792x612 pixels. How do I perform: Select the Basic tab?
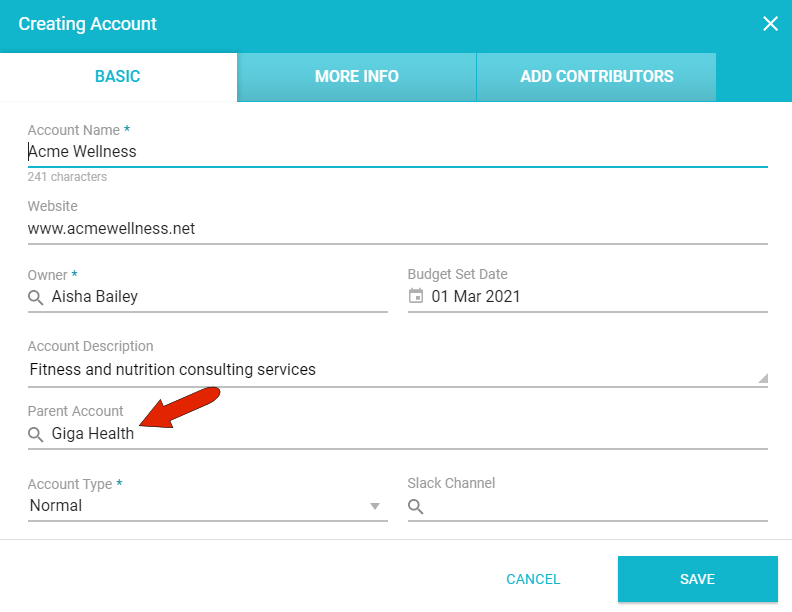pos(118,77)
